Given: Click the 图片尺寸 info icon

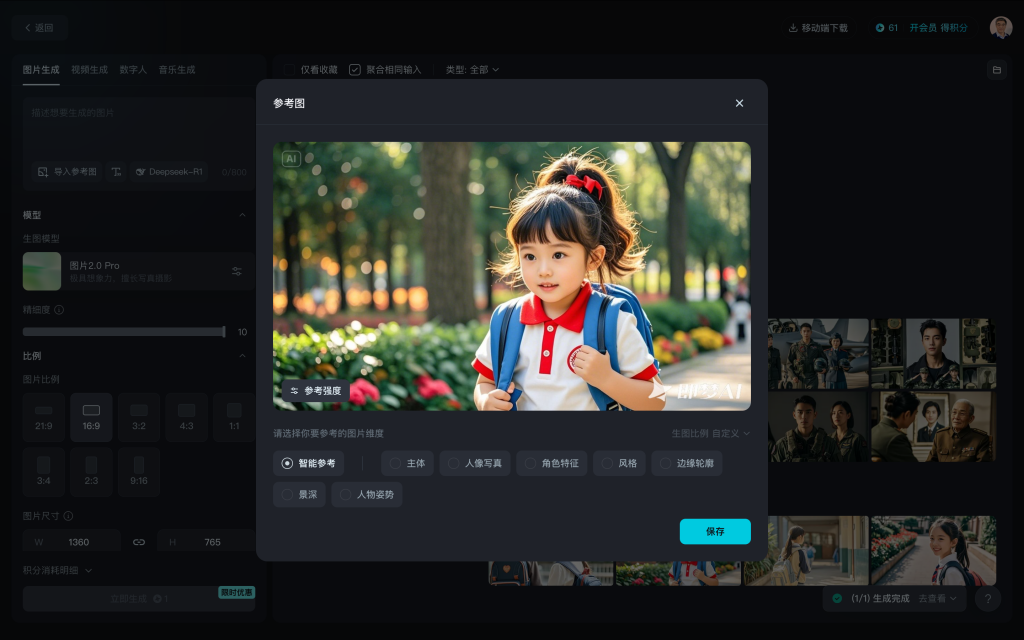Looking at the screenshot, I should tap(68, 516).
